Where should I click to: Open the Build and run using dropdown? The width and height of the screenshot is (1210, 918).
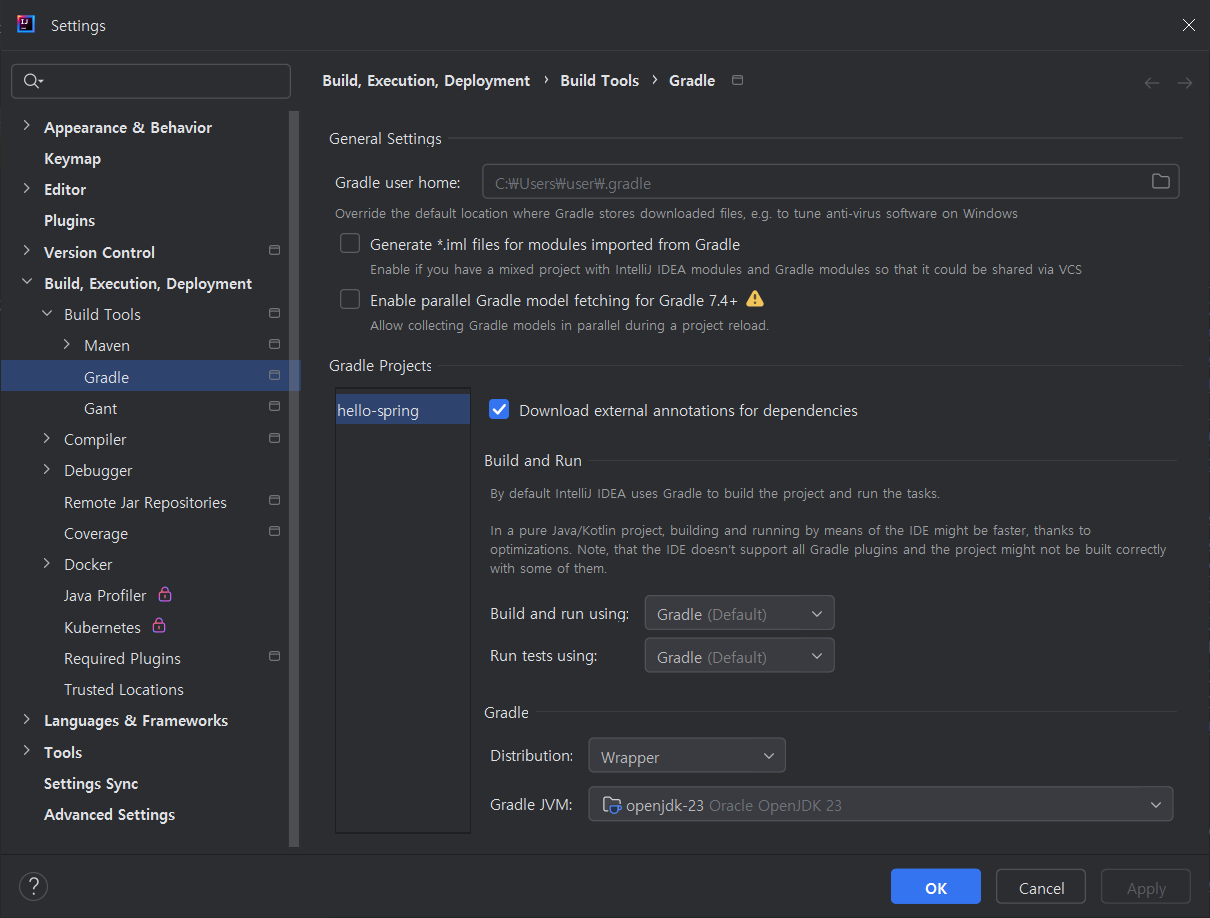739,613
